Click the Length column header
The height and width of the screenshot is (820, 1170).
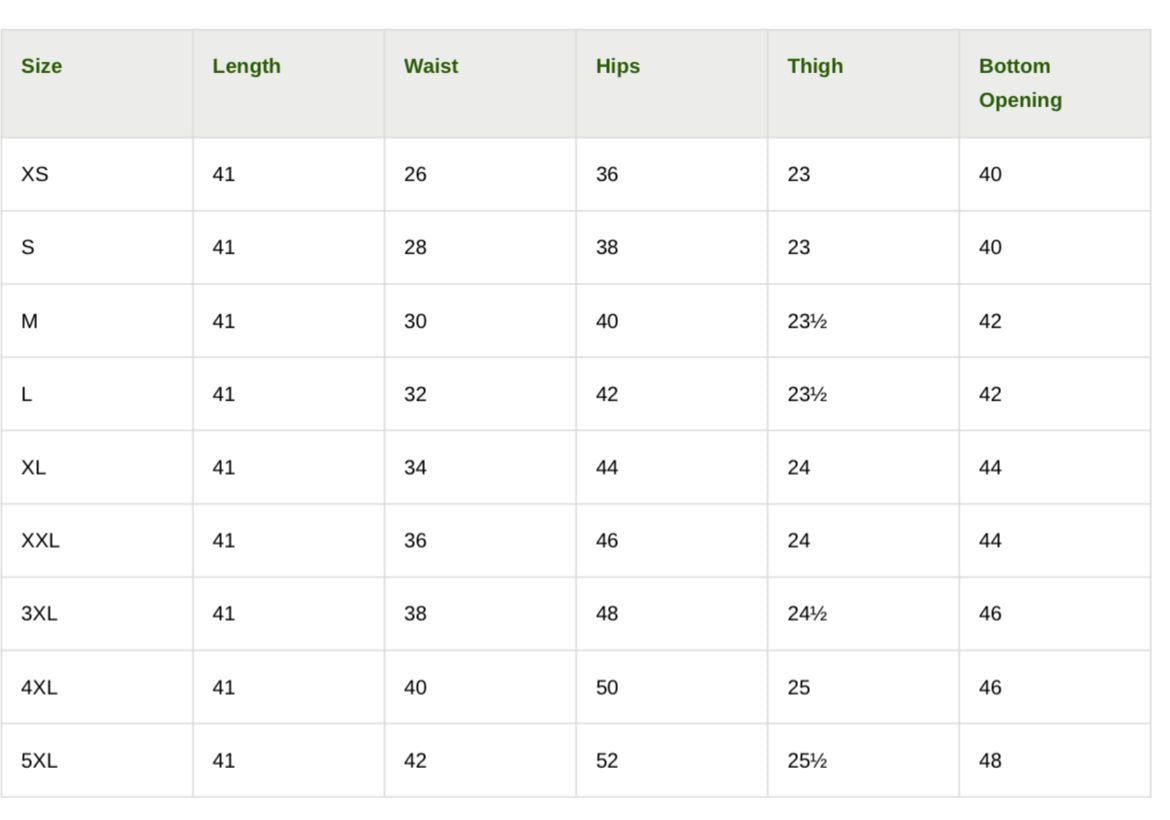246,66
